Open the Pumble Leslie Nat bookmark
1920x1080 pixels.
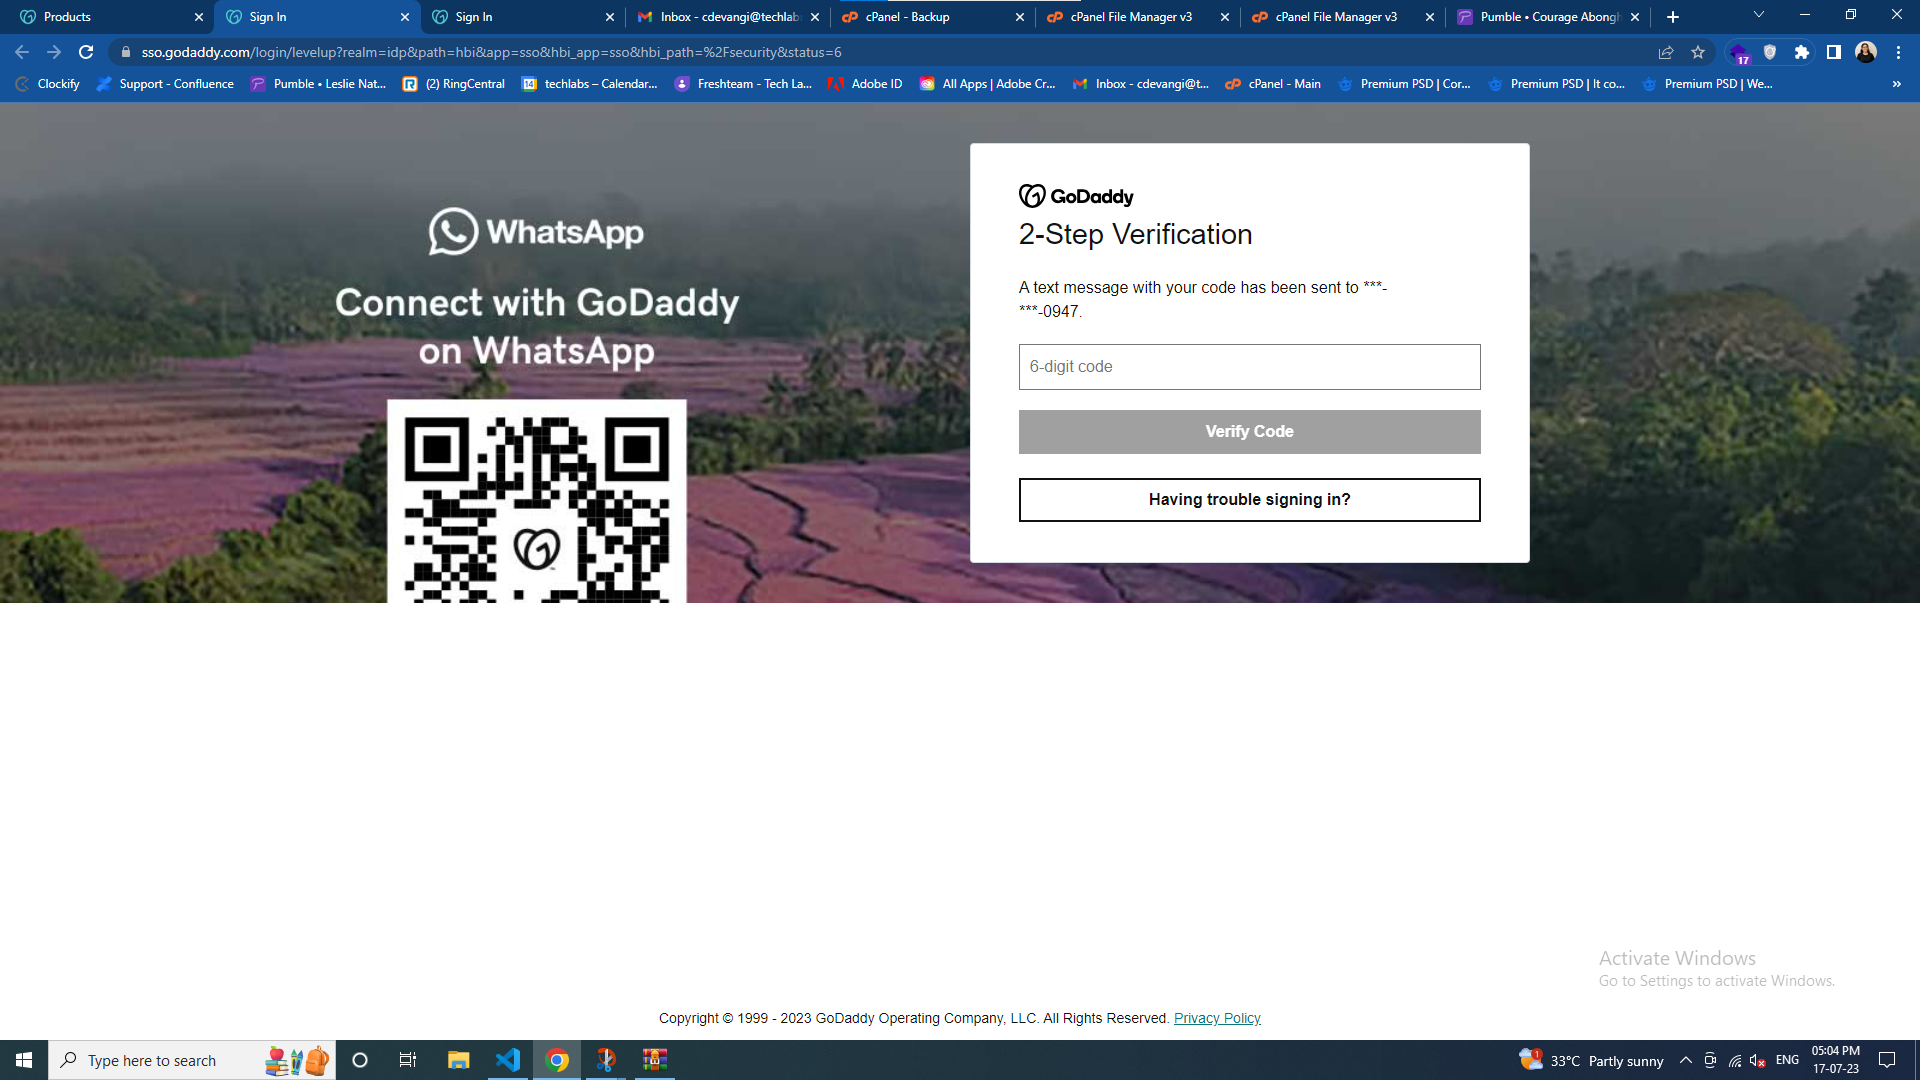(x=318, y=84)
